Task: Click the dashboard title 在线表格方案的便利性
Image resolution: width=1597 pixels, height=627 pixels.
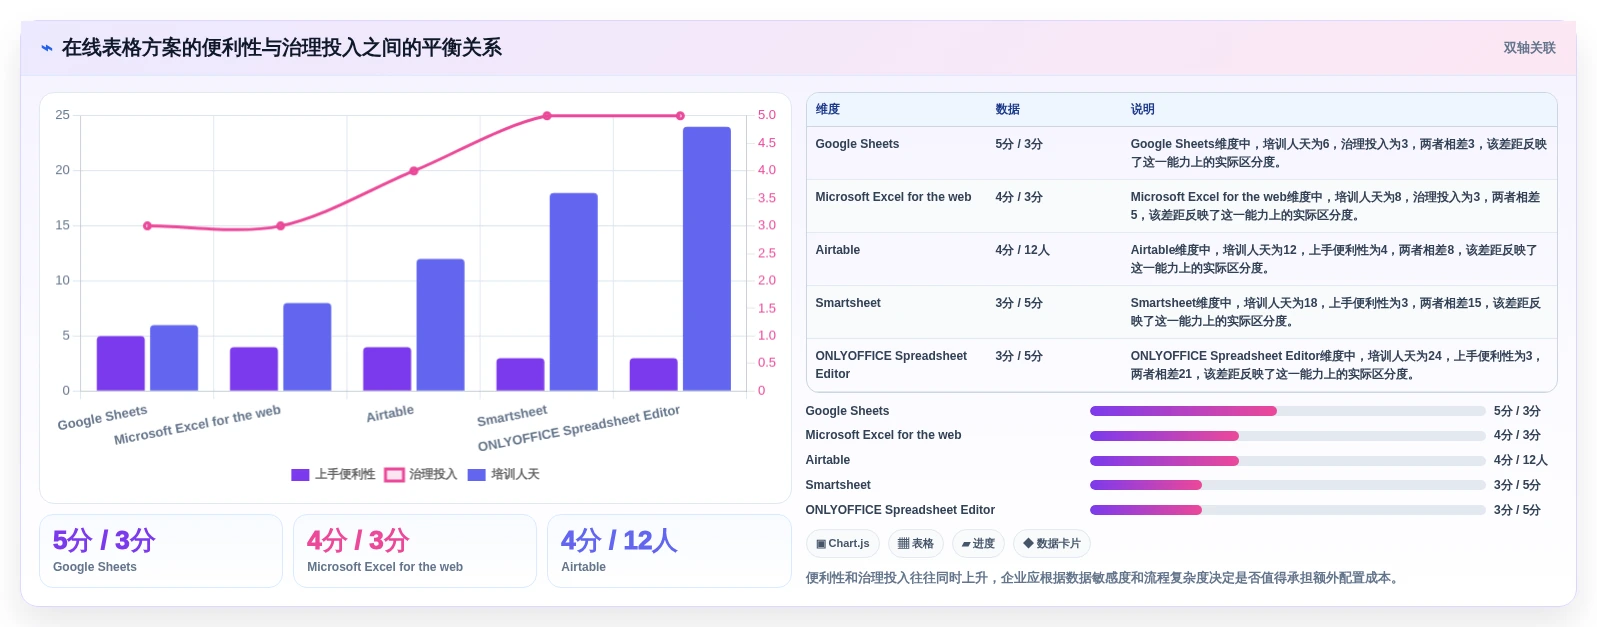Action: point(282,48)
